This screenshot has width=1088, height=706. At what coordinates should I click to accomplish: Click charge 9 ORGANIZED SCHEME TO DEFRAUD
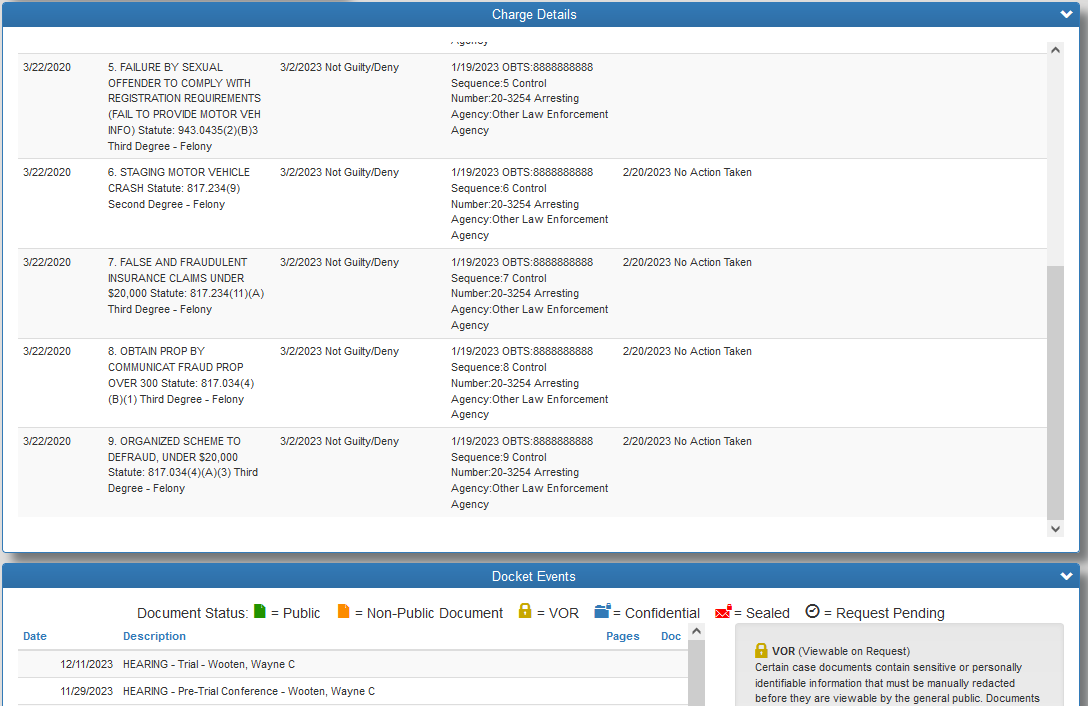coord(183,464)
